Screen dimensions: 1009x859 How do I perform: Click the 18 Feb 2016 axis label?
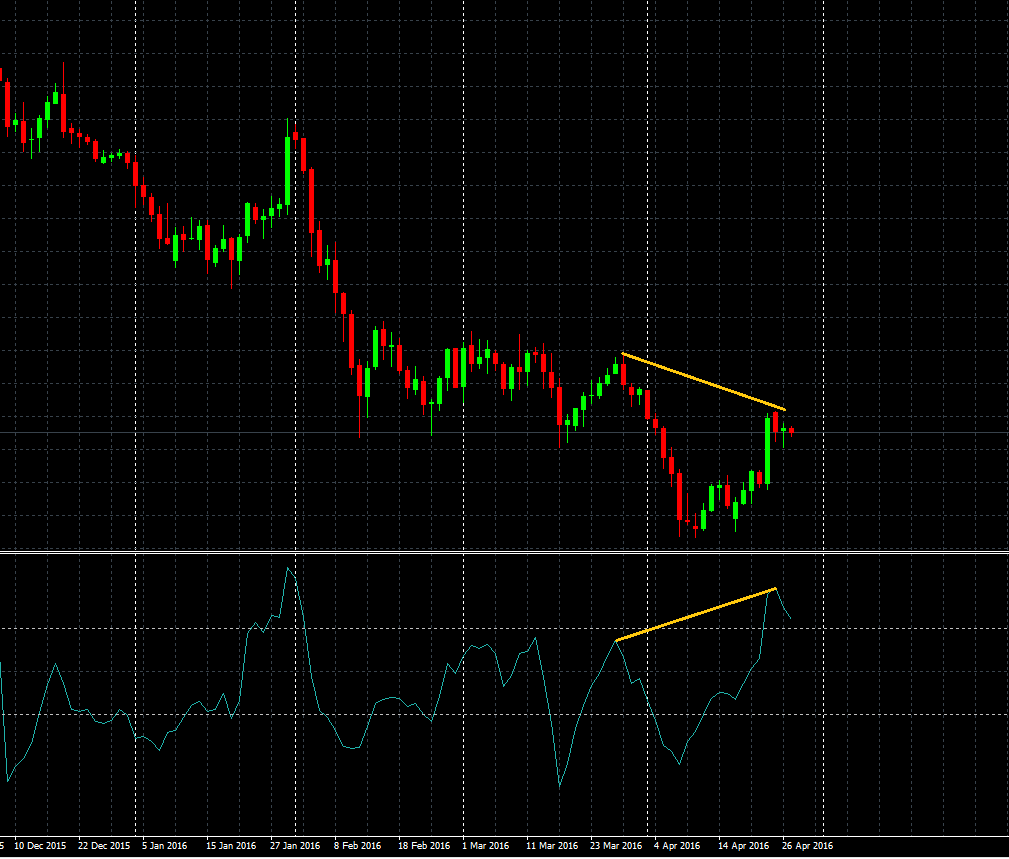423,845
